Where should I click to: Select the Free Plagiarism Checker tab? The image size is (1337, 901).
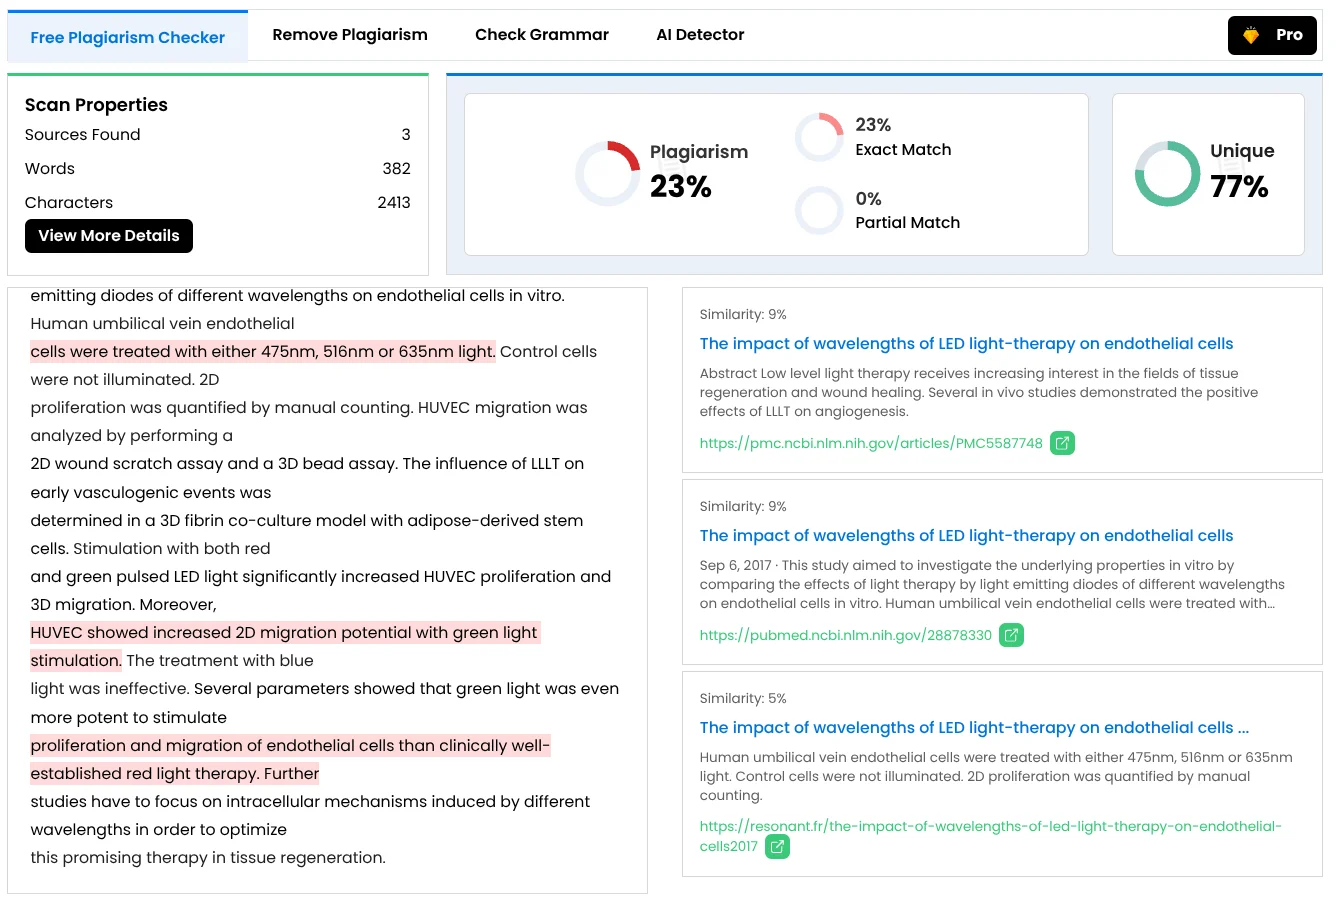pyautogui.click(x=127, y=36)
